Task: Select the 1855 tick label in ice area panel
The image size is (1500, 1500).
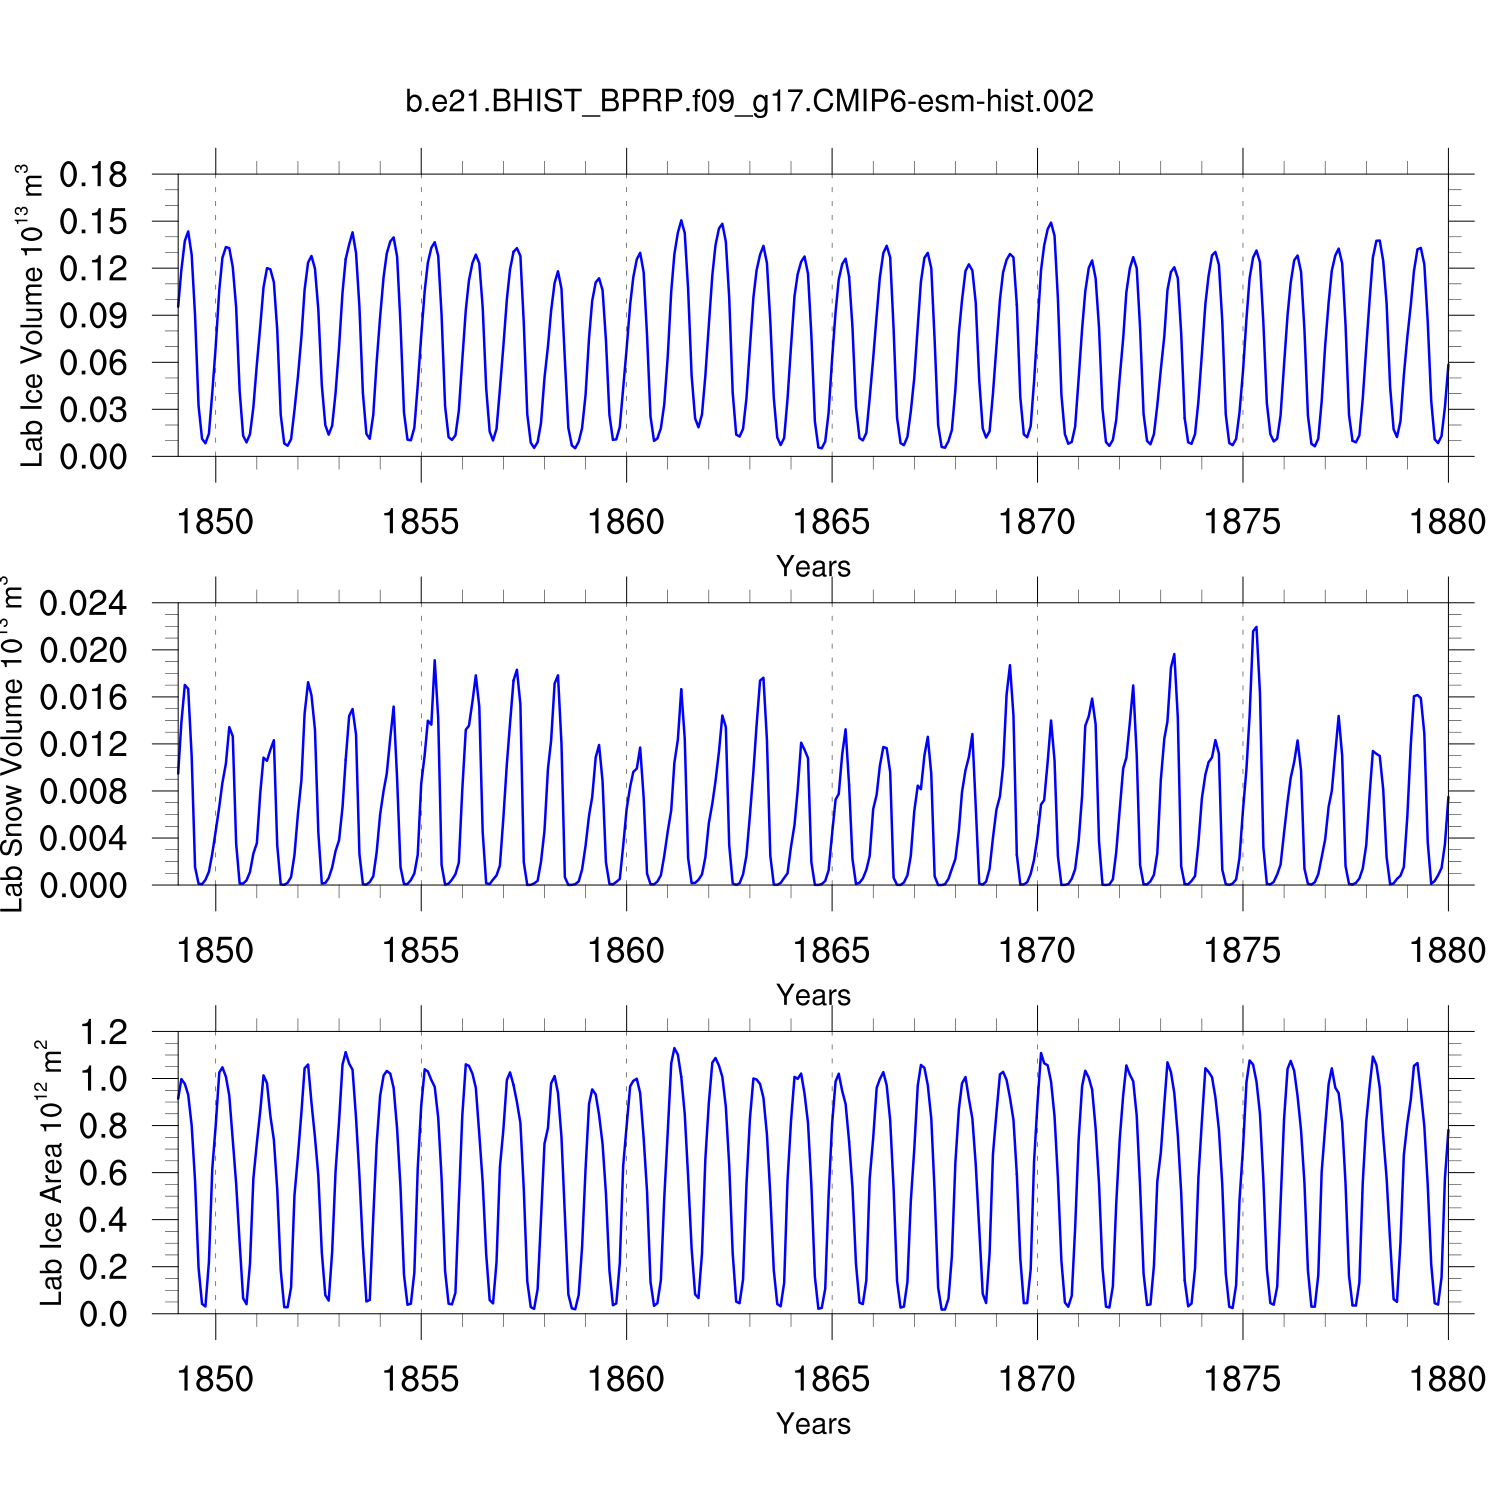Action: tap(420, 1379)
